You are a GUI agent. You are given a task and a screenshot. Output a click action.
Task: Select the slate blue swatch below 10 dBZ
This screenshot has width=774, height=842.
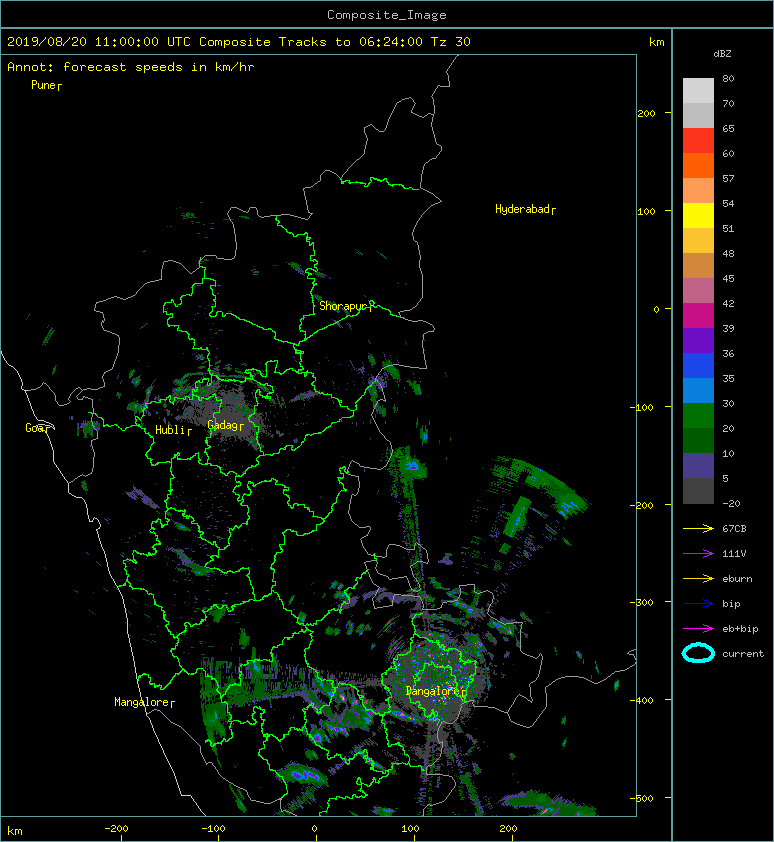click(698, 466)
